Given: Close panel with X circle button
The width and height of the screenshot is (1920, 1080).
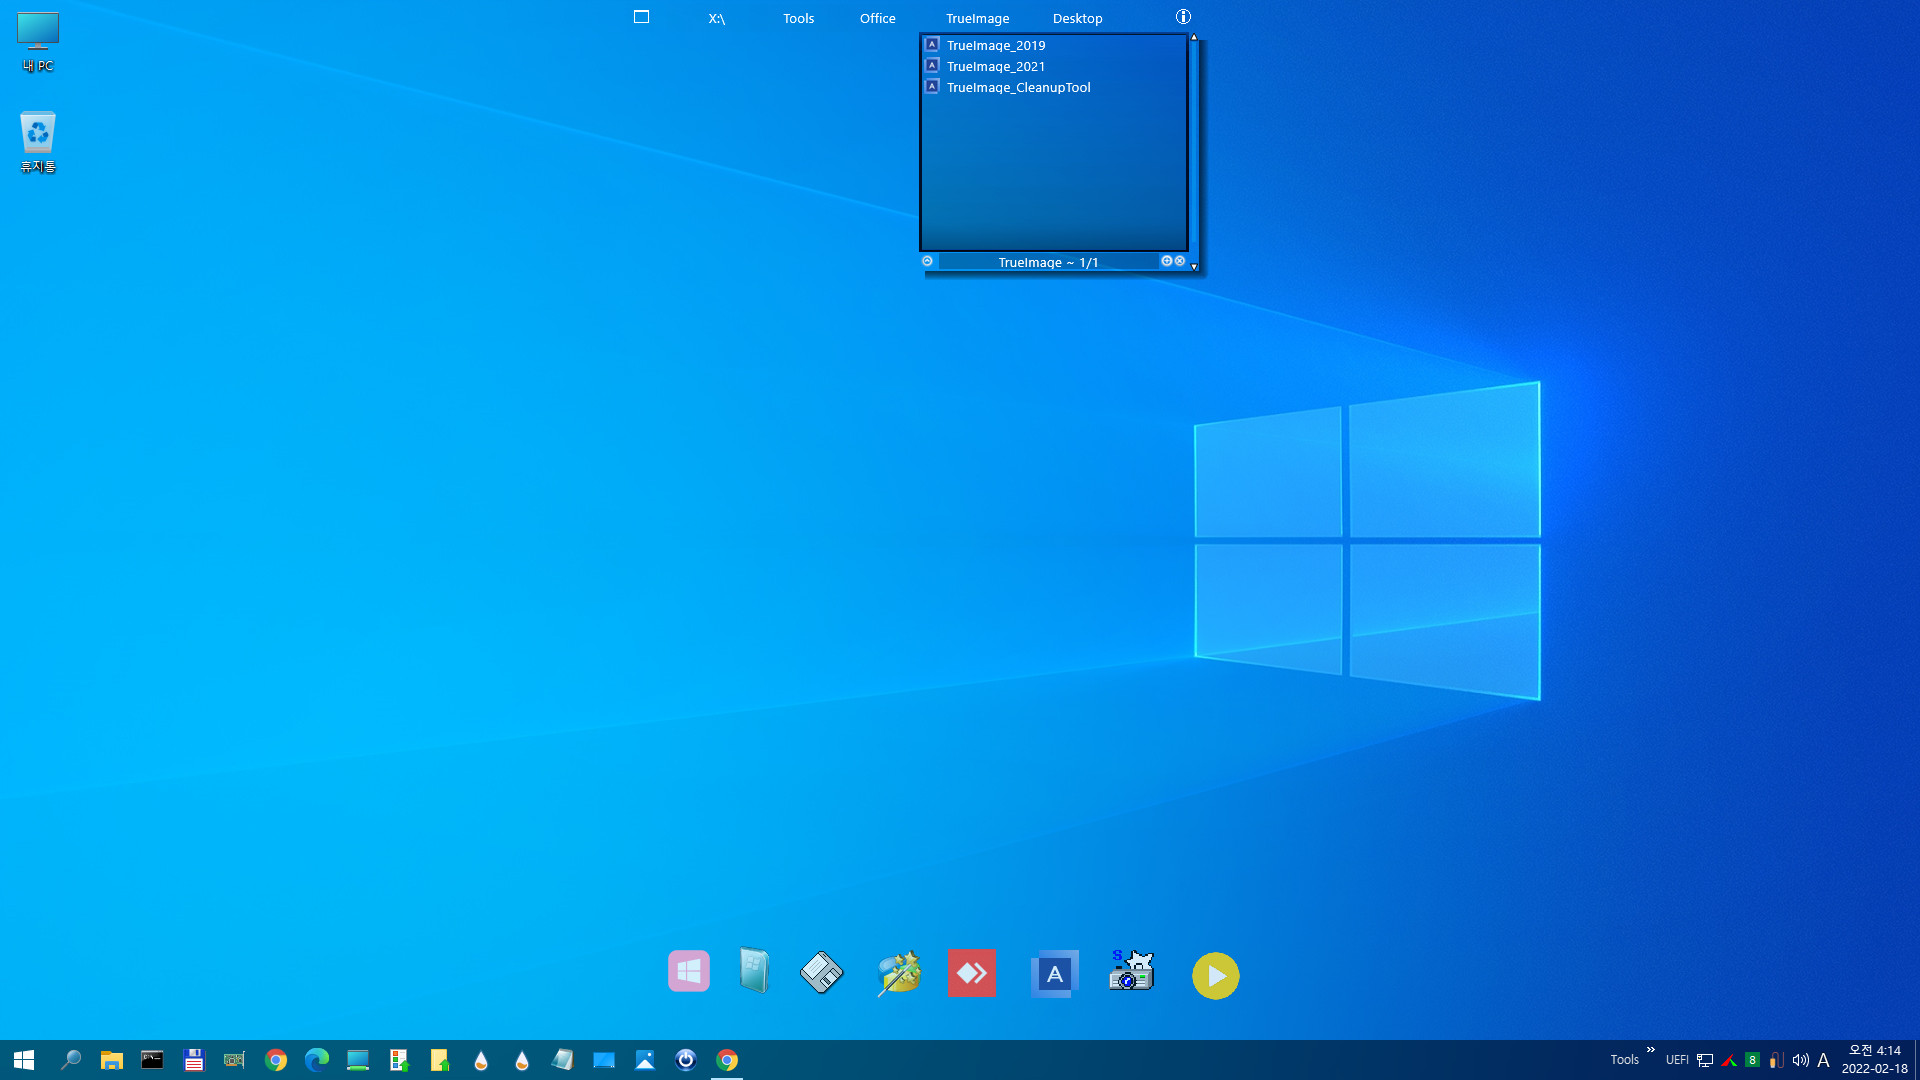Looking at the screenshot, I should coord(1180,261).
